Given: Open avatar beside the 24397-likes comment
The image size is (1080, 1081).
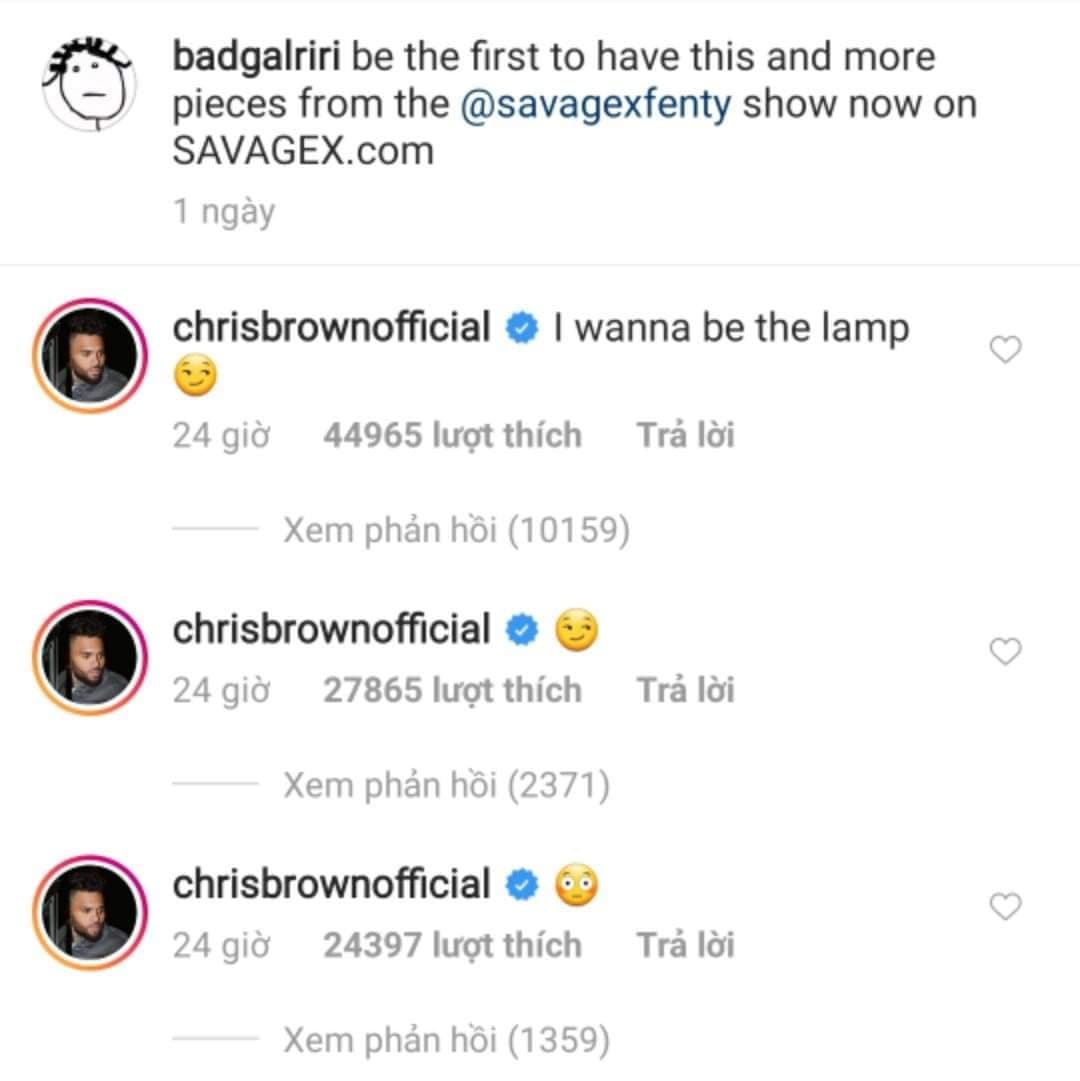Looking at the screenshot, I should 89,911.
